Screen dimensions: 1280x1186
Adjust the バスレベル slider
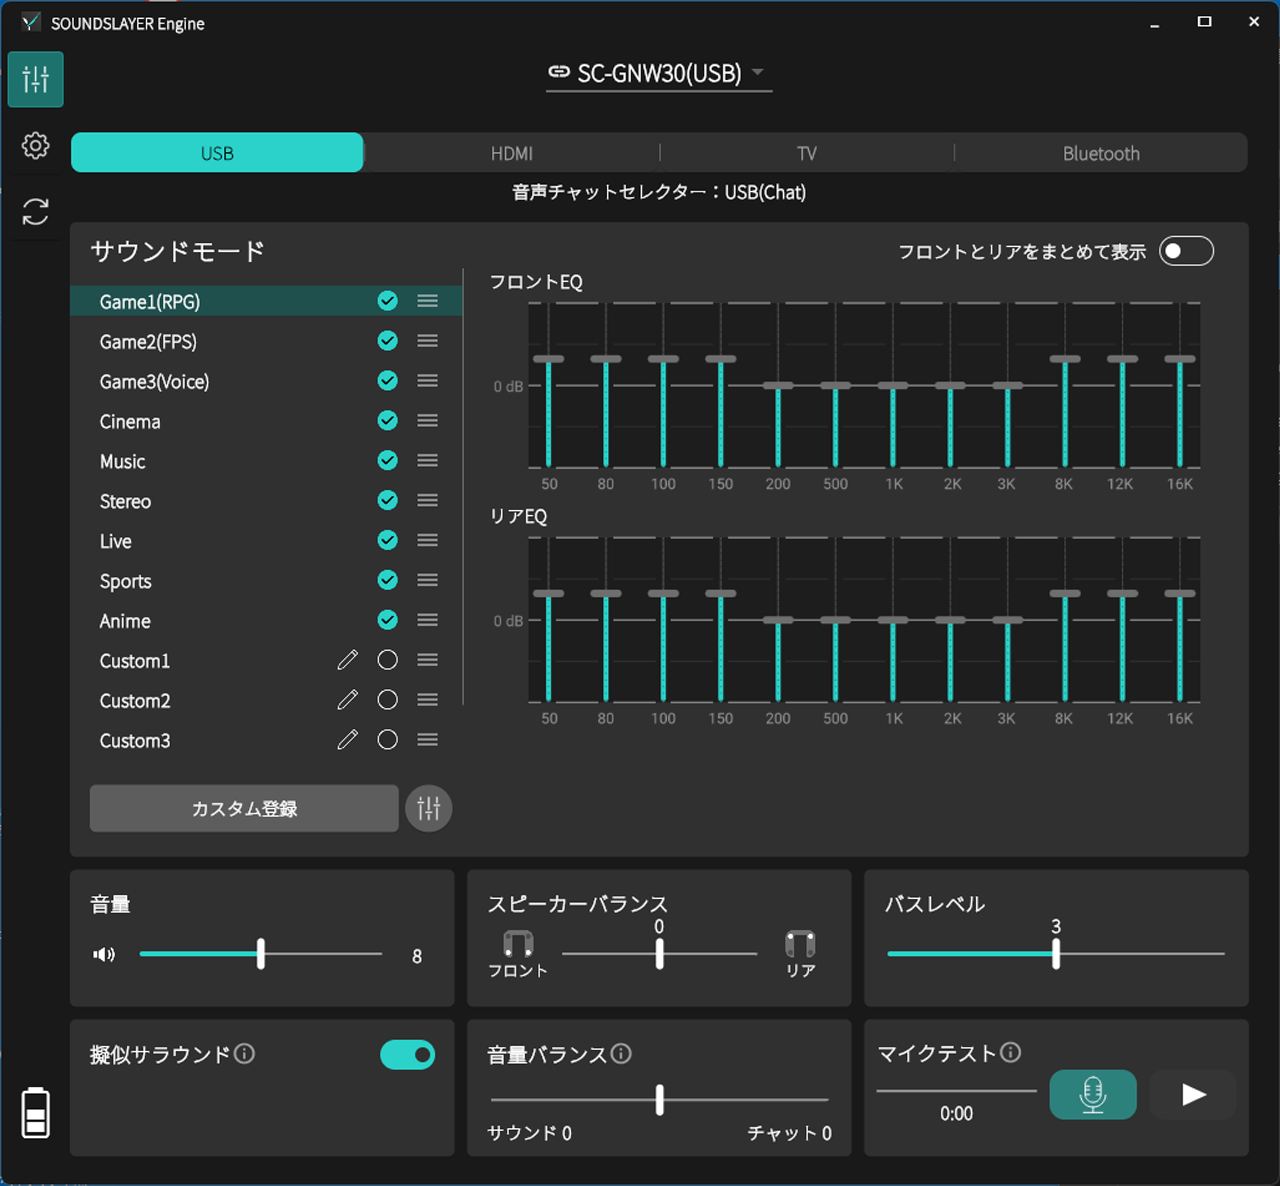pyautogui.click(x=1055, y=955)
